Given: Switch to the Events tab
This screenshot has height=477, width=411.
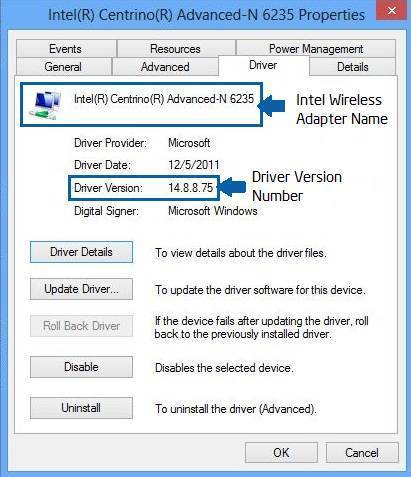Looking at the screenshot, I should point(66,49).
